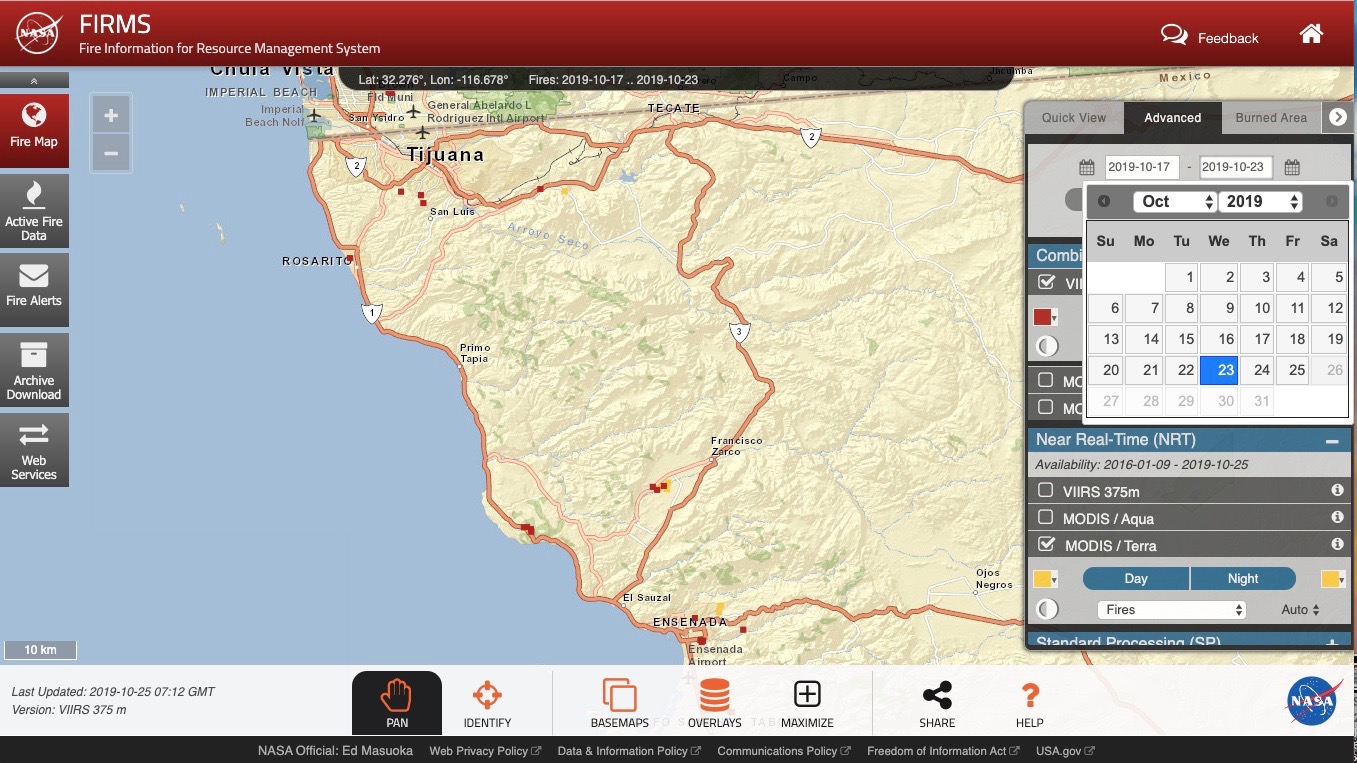The width and height of the screenshot is (1357, 763).
Task: Go to previous month in calendar
Action: click(1104, 201)
